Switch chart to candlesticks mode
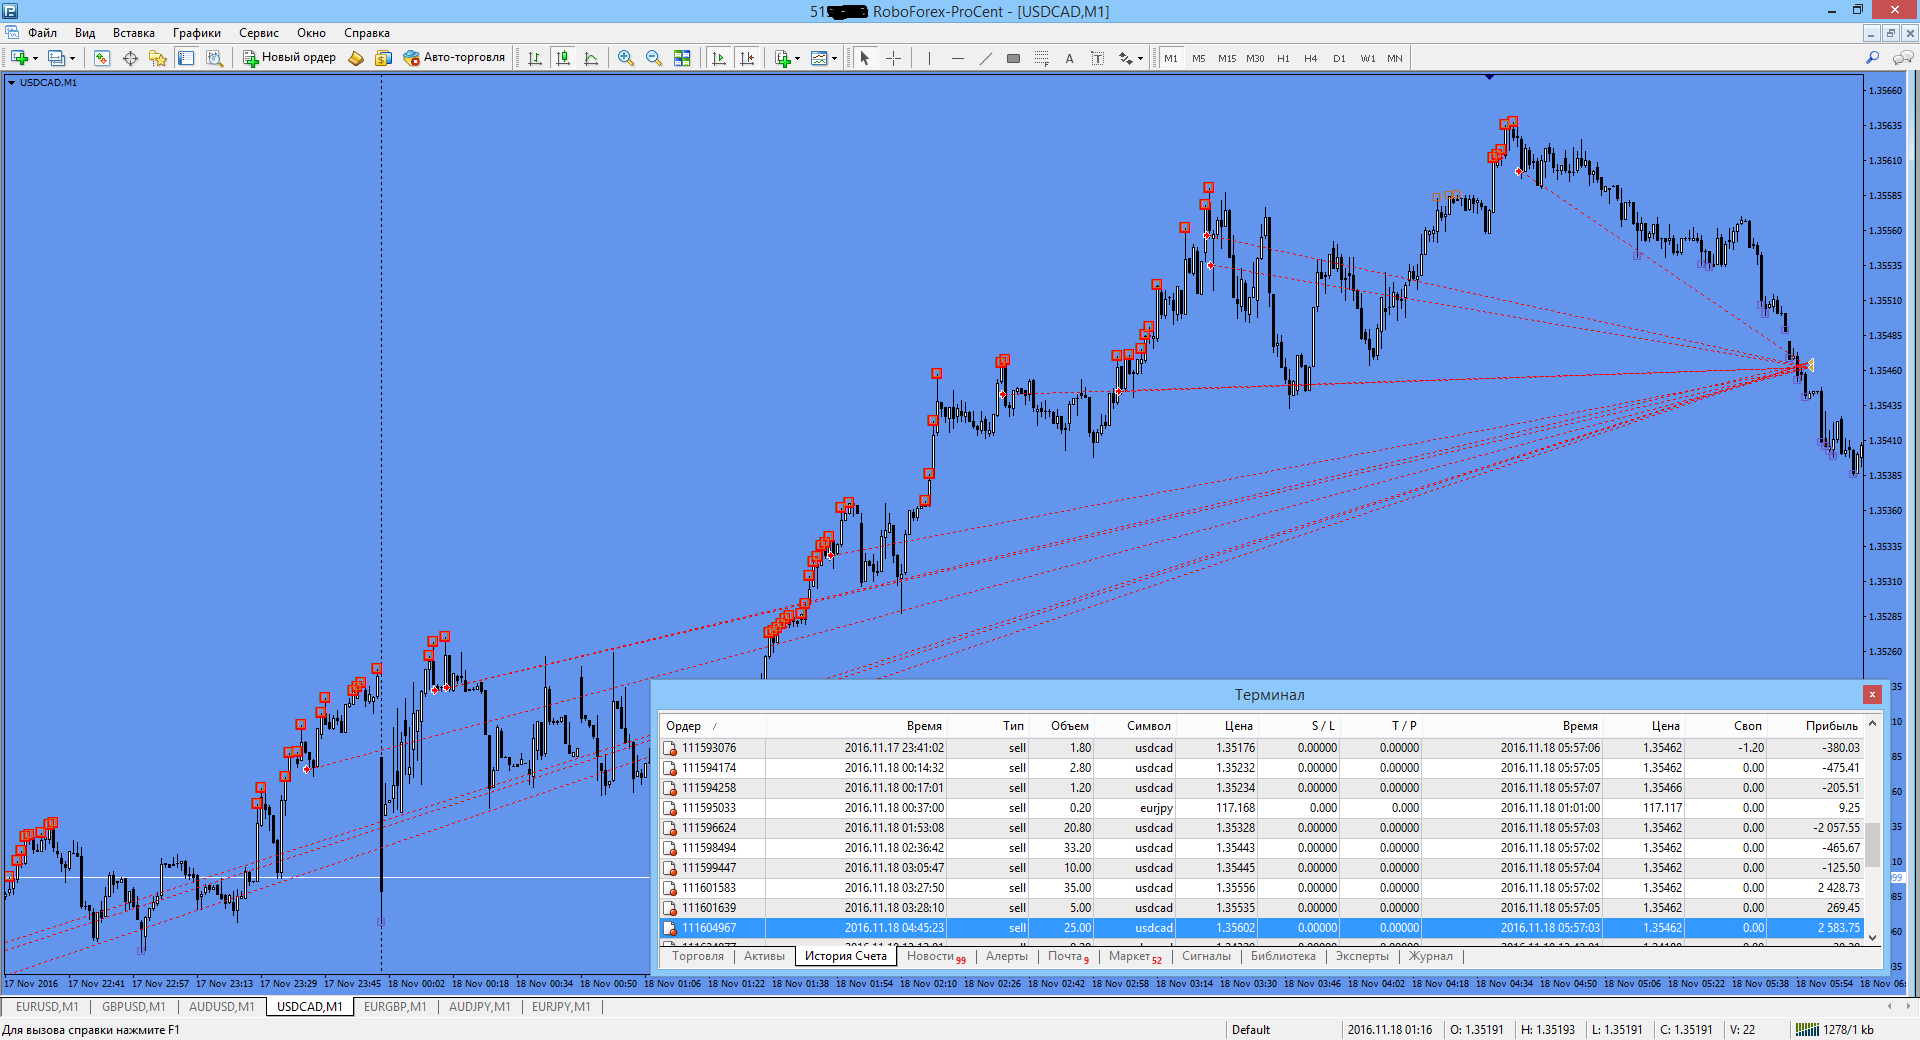This screenshot has height=1040, width=1920. point(563,58)
